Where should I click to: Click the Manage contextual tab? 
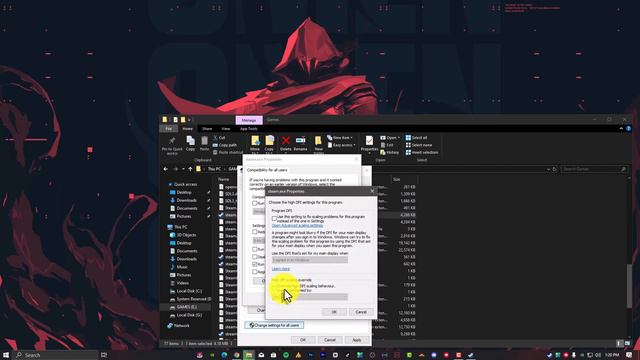pyautogui.click(x=249, y=120)
